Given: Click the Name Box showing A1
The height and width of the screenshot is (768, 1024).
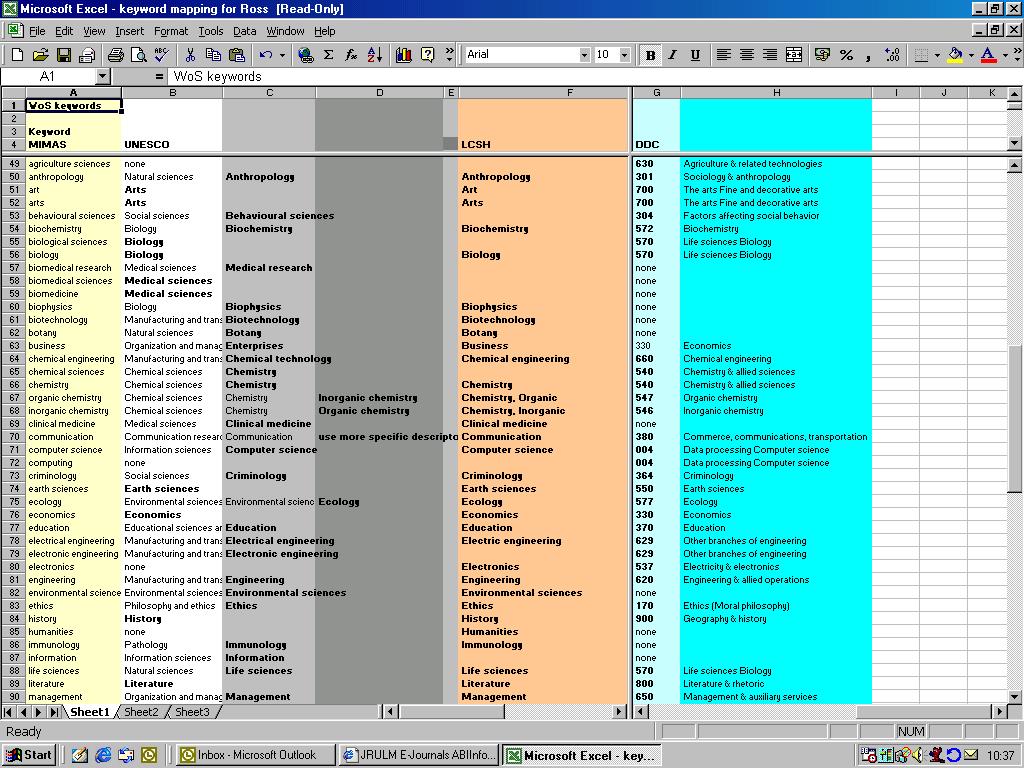Looking at the screenshot, I should 48,76.
